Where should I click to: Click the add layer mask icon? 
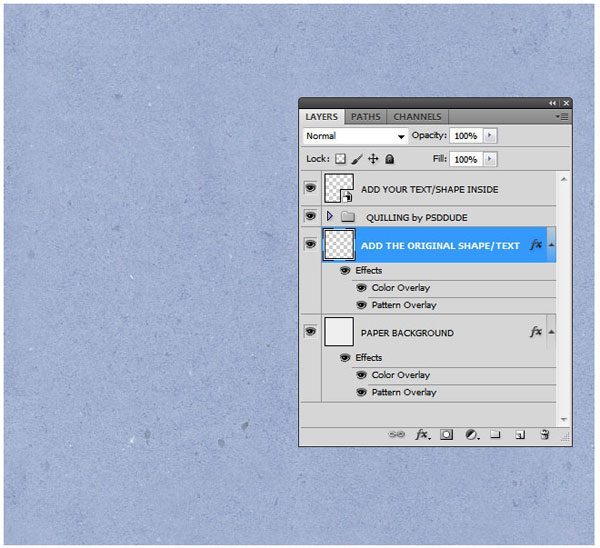[x=446, y=434]
